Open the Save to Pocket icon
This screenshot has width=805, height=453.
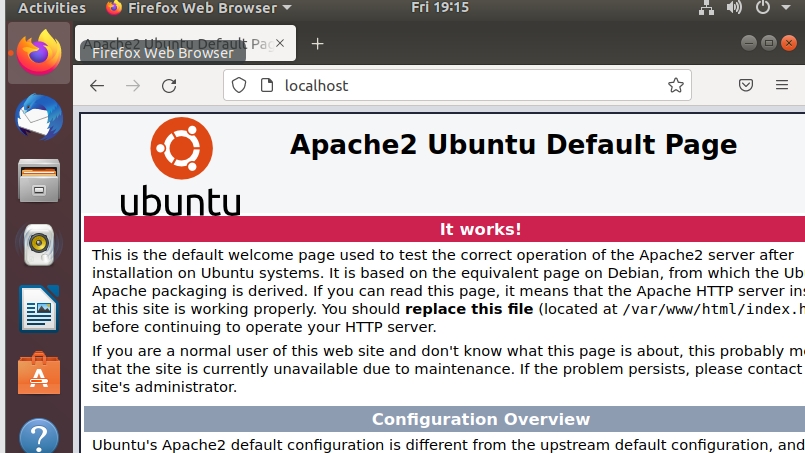click(x=745, y=85)
